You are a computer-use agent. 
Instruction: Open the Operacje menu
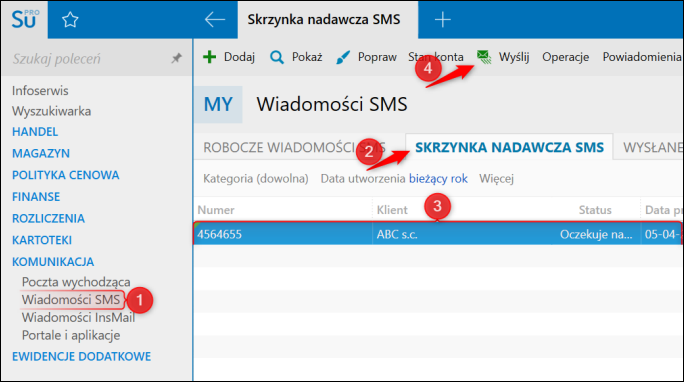tap(566, 57)
